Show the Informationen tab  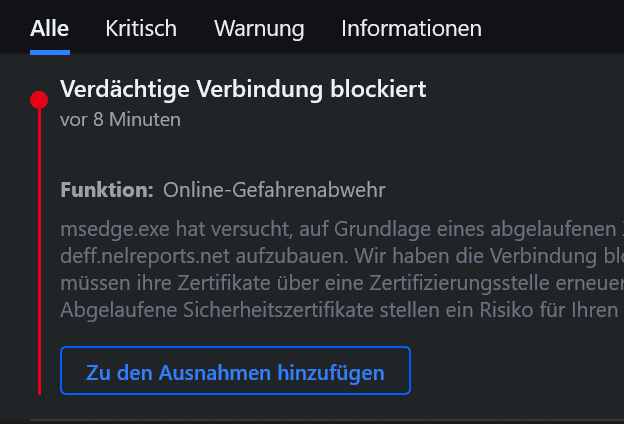(x=411, y=29)
